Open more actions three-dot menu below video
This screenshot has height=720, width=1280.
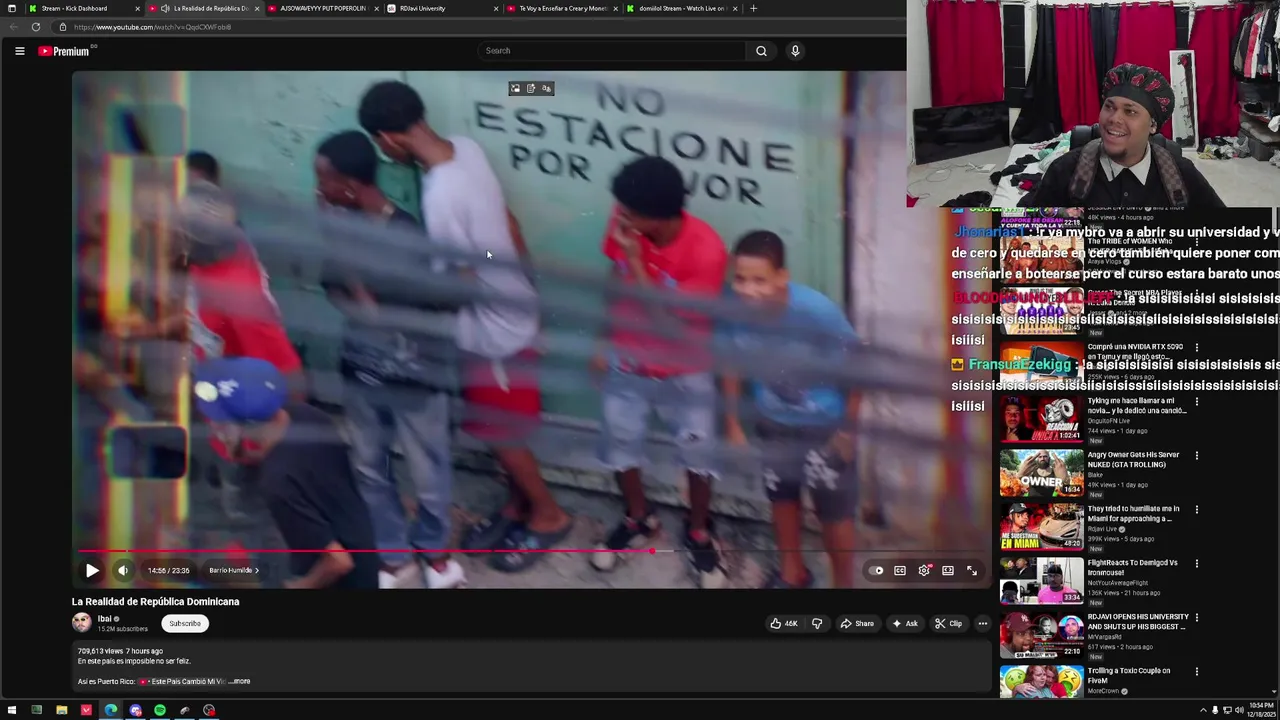coord(982,624)
